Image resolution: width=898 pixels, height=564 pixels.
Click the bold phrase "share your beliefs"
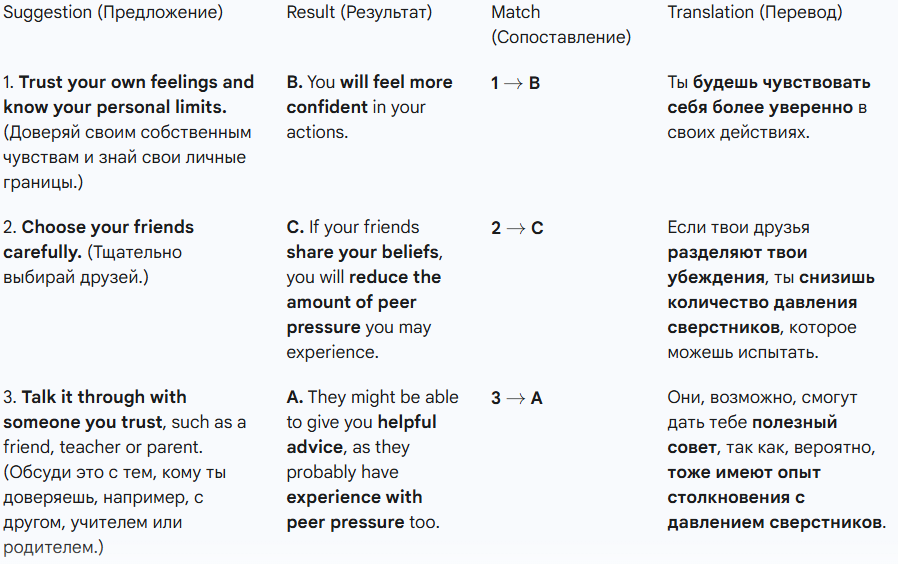pyautogui.click(x=364, y=252)
